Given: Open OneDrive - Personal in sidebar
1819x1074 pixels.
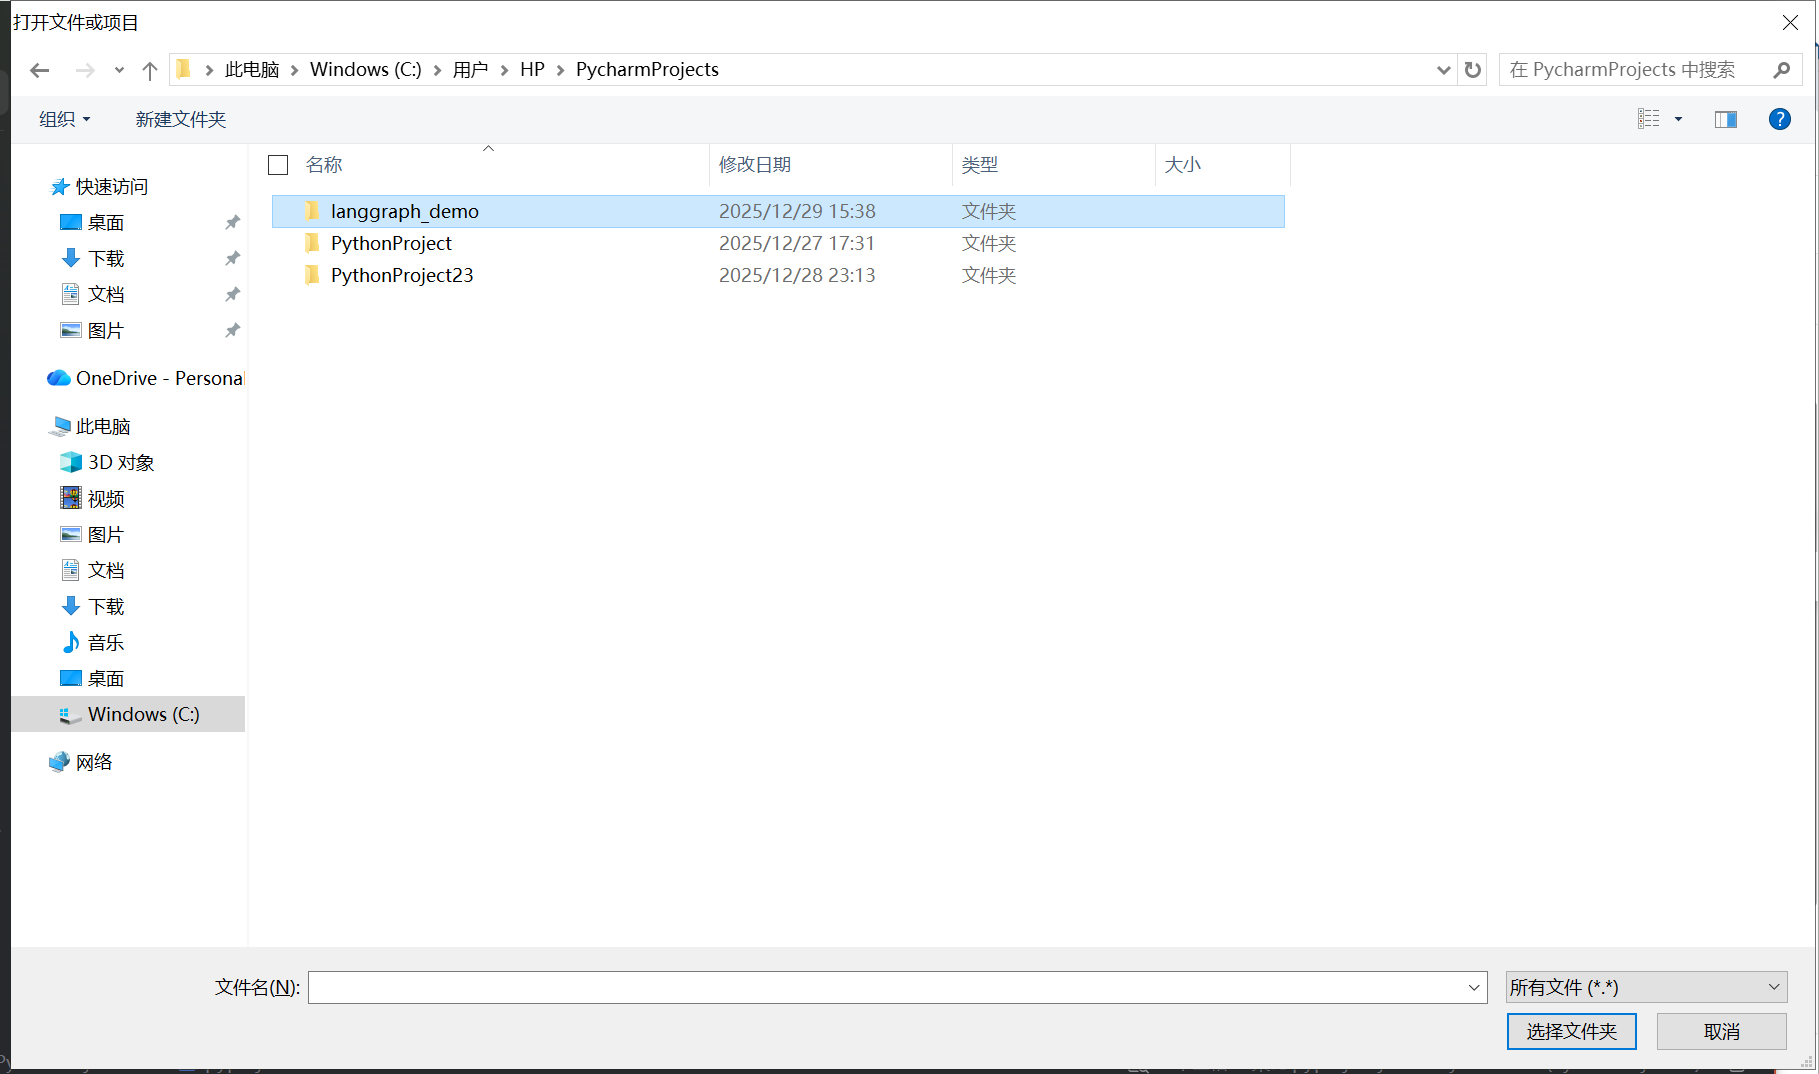Looking at the screenshot, I should (x=159, y=379).
